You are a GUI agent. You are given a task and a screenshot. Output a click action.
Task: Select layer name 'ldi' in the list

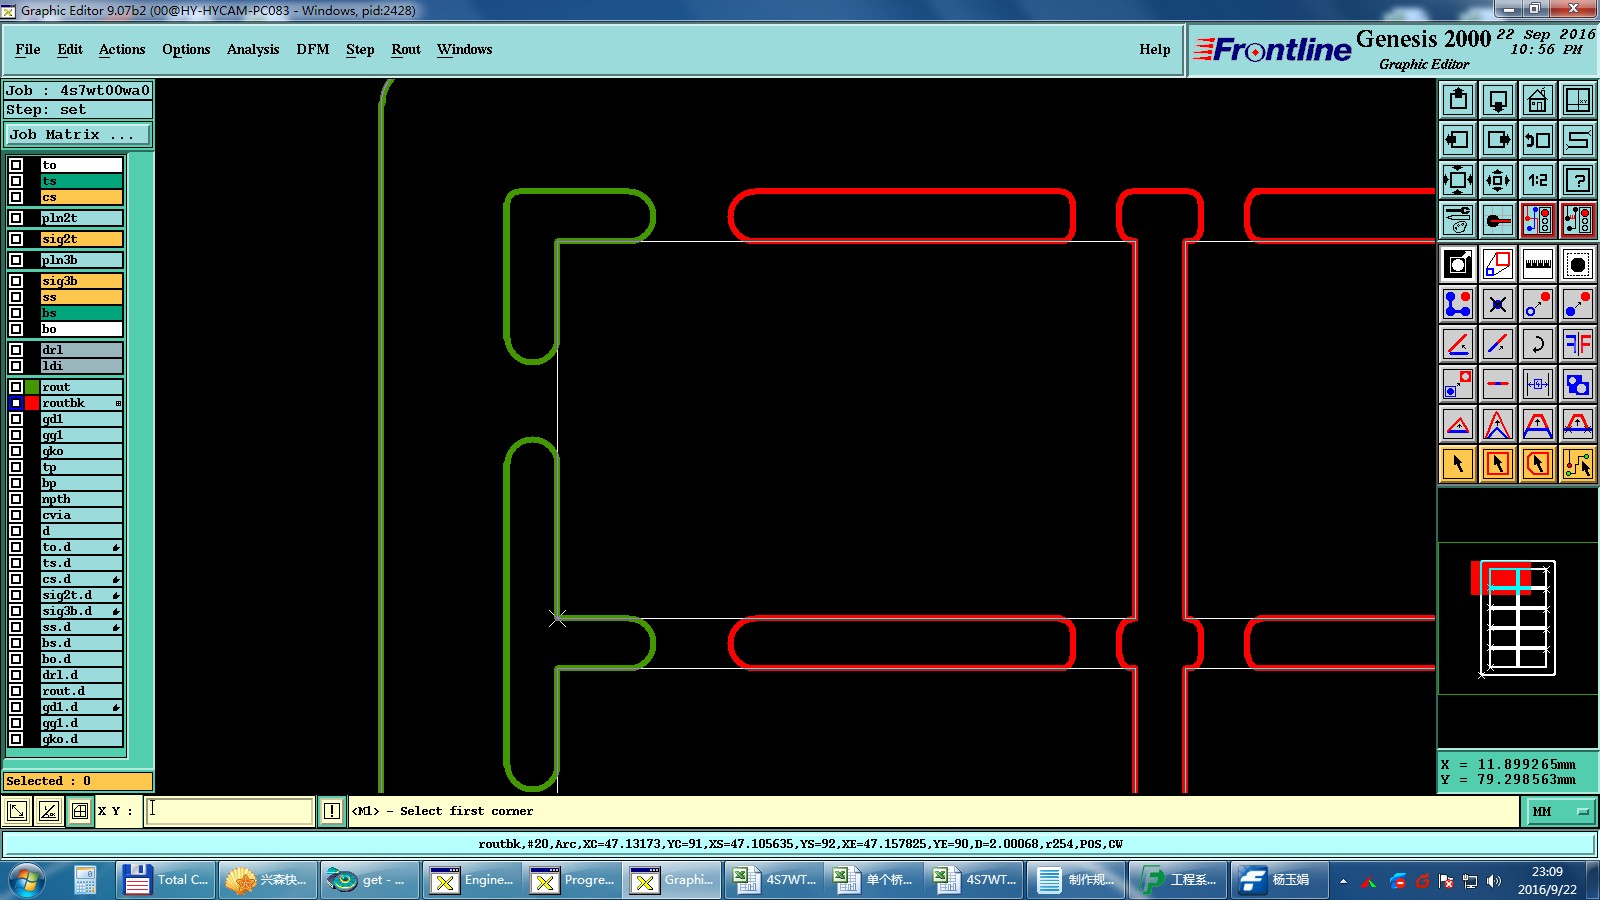[81, 366]
